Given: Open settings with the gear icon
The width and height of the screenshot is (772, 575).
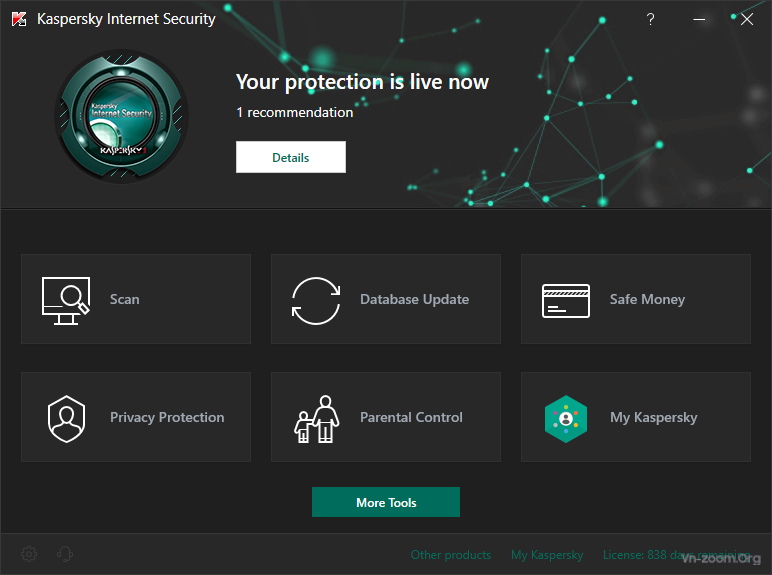Looking at the screenshot, I should (x=29, y=554).
